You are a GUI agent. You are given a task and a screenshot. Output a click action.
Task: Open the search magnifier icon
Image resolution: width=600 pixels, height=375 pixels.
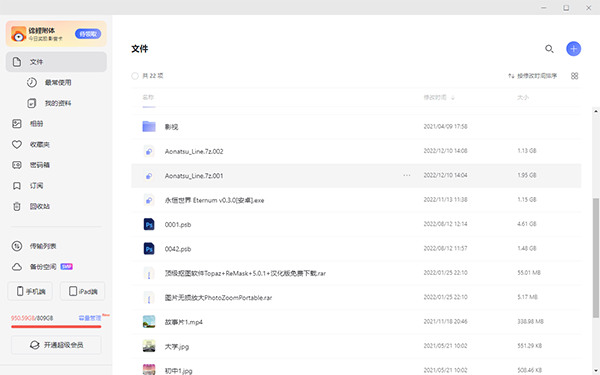click(549, 49)
